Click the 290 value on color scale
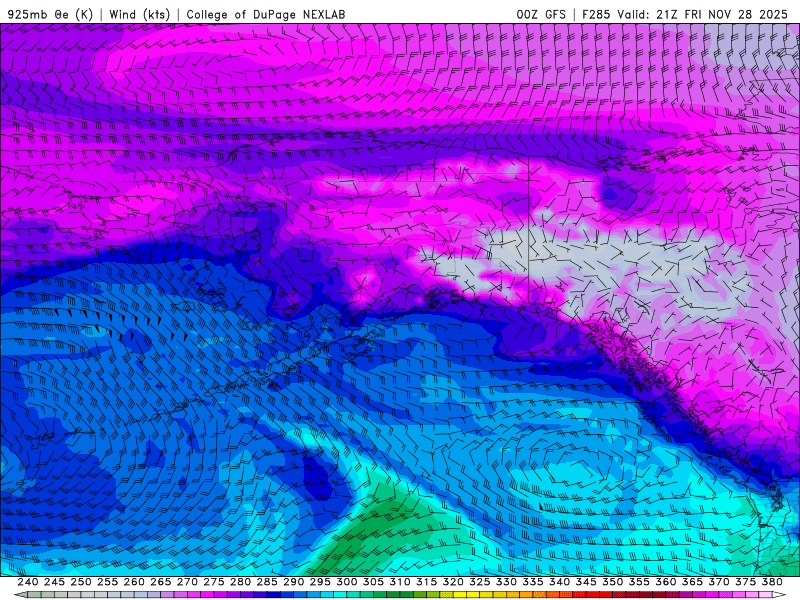Image resolution: width=800 pixels, height=600 pixels. (x=293, y=582)
